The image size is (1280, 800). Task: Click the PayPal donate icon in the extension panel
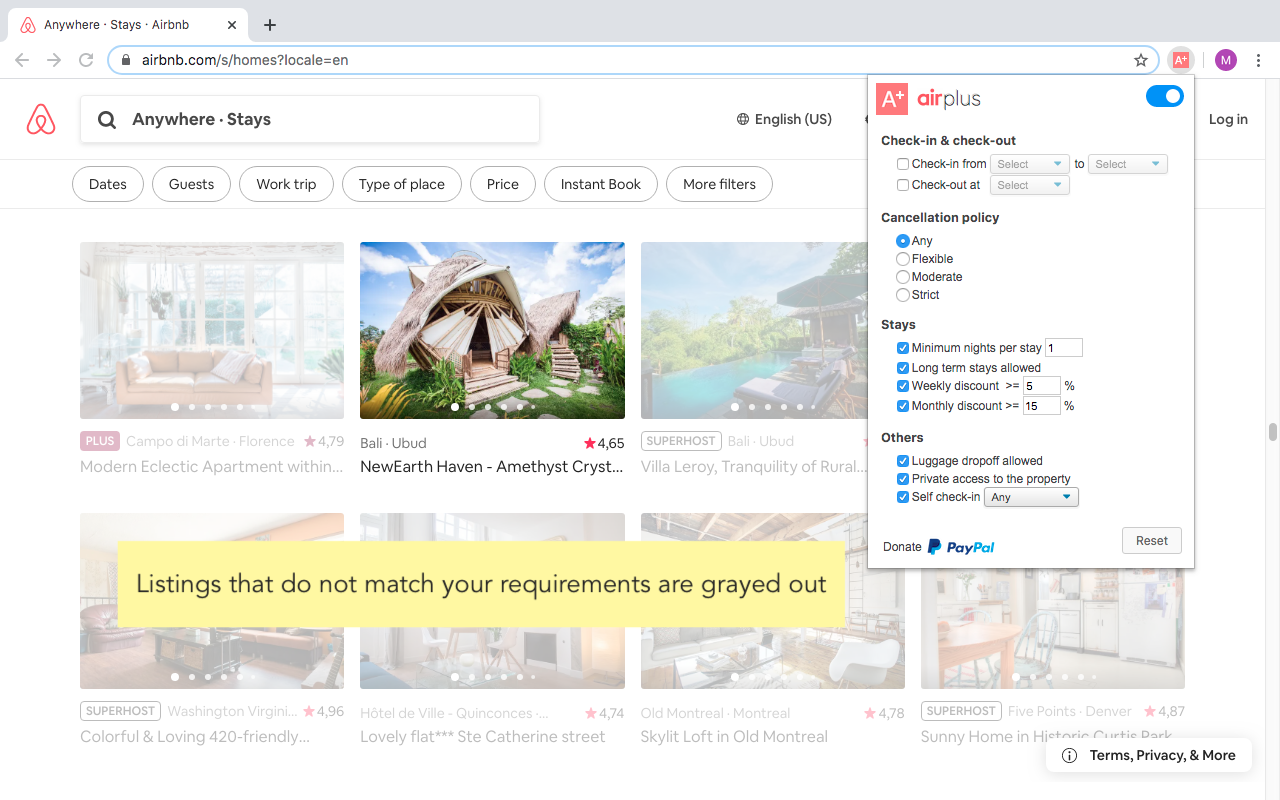pos(960,547)
